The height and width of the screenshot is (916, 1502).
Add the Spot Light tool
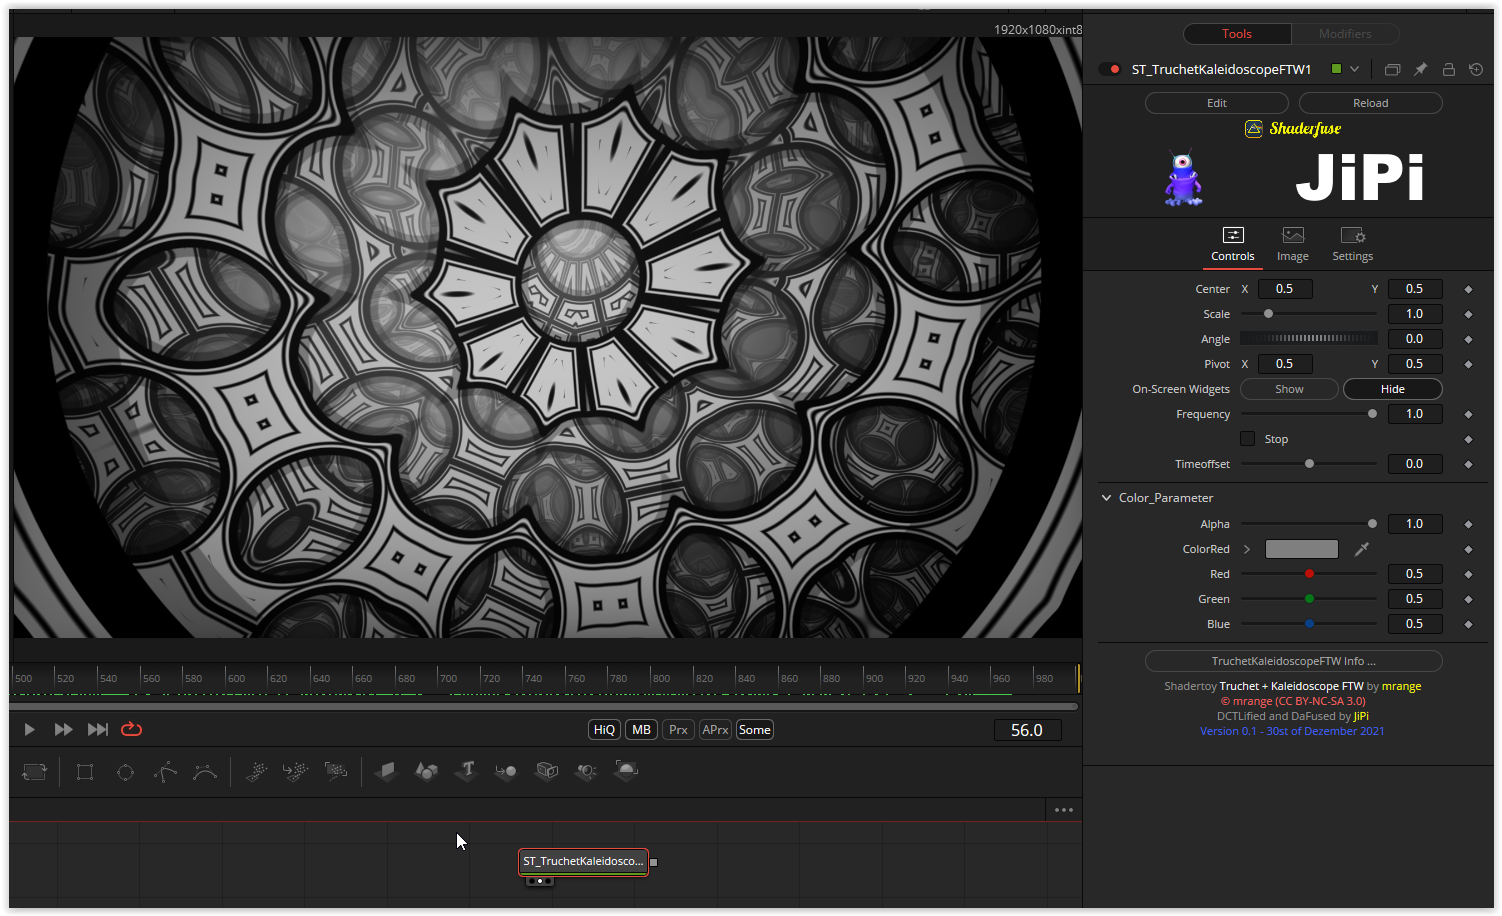point(587,771)
